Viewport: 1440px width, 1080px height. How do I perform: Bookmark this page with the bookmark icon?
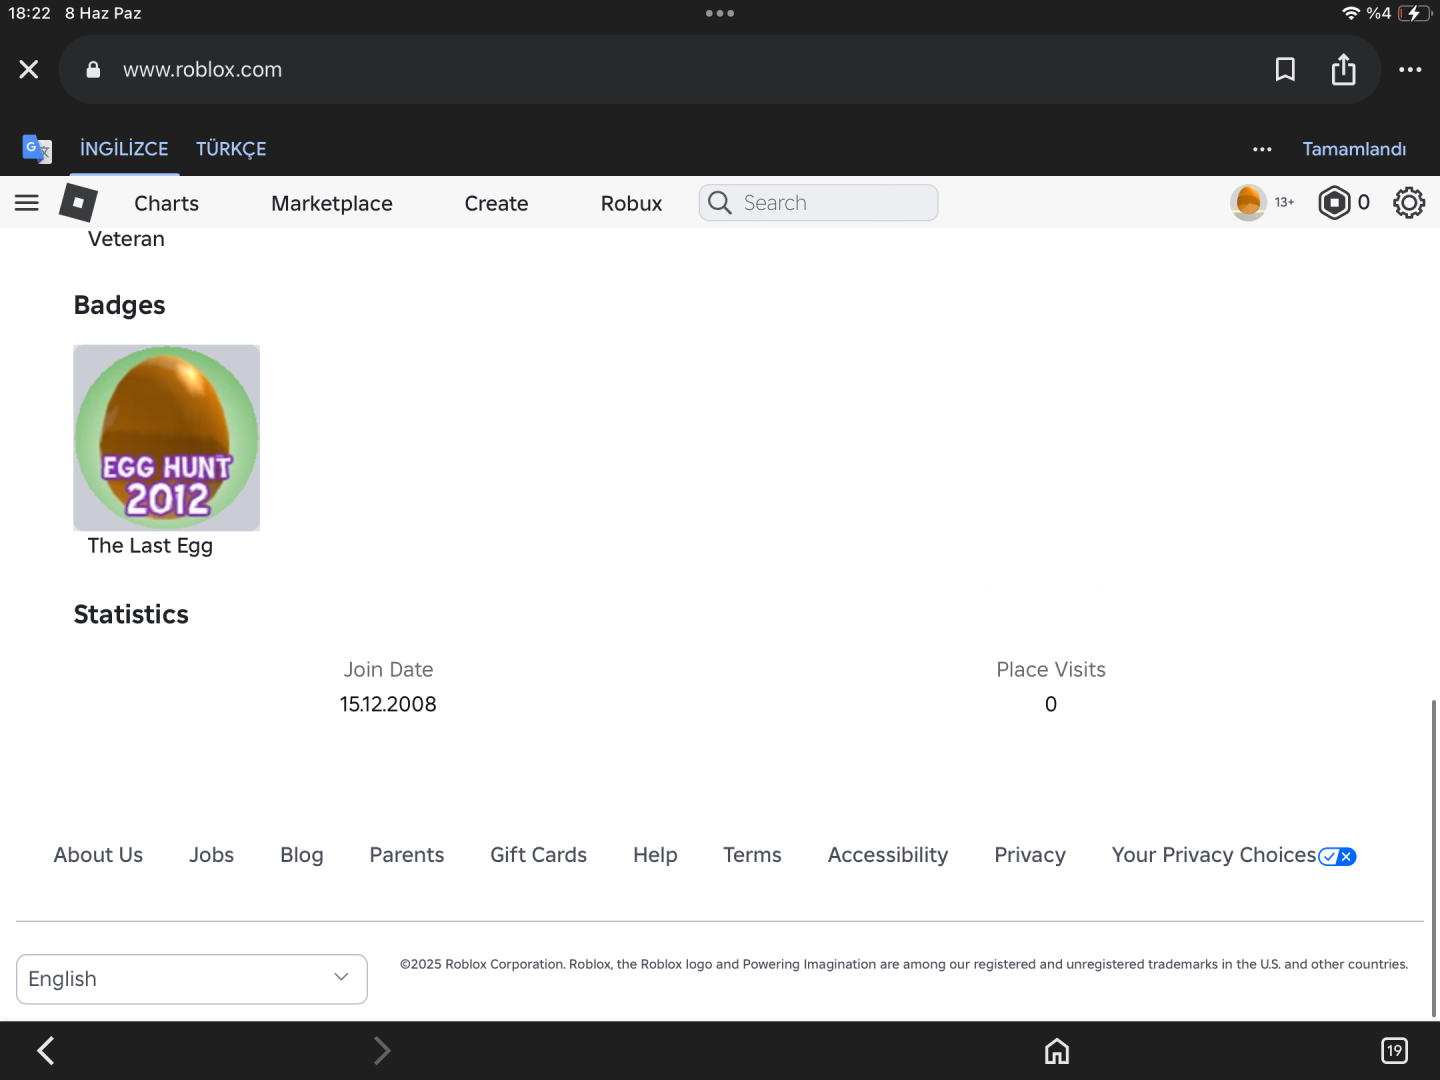[1285, 69]
